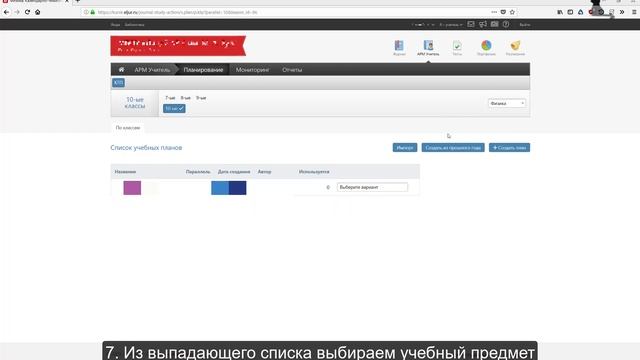Click the padlock site security icon
This screenshot has width=640, height=360.
click(93, 12)
